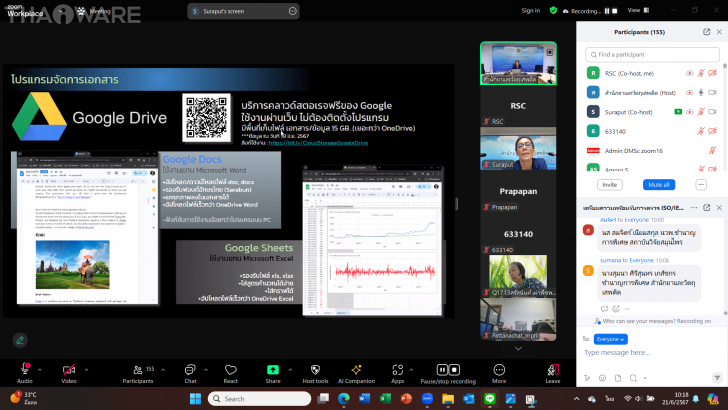The image size is (728, 410).
Task: Click the send message arrow button
Action: (x=717, y=378)
